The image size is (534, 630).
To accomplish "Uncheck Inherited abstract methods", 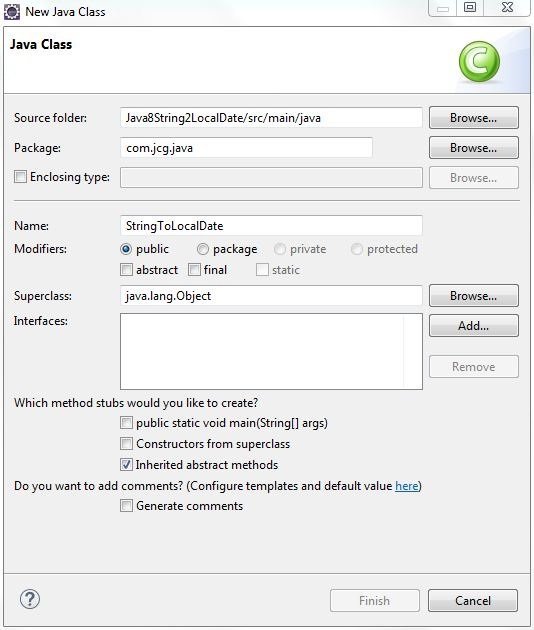I will [126, 464].
